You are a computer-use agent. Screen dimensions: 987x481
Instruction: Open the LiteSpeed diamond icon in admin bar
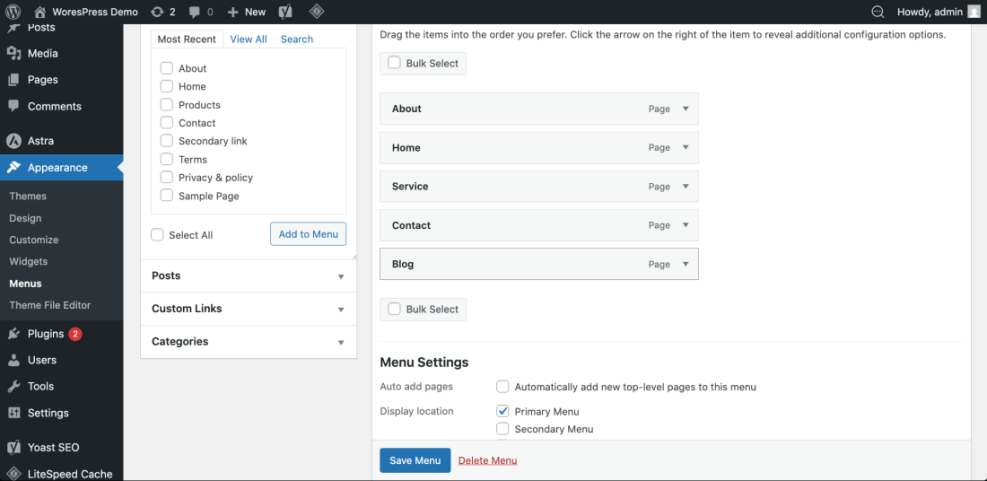coord(317,11)
